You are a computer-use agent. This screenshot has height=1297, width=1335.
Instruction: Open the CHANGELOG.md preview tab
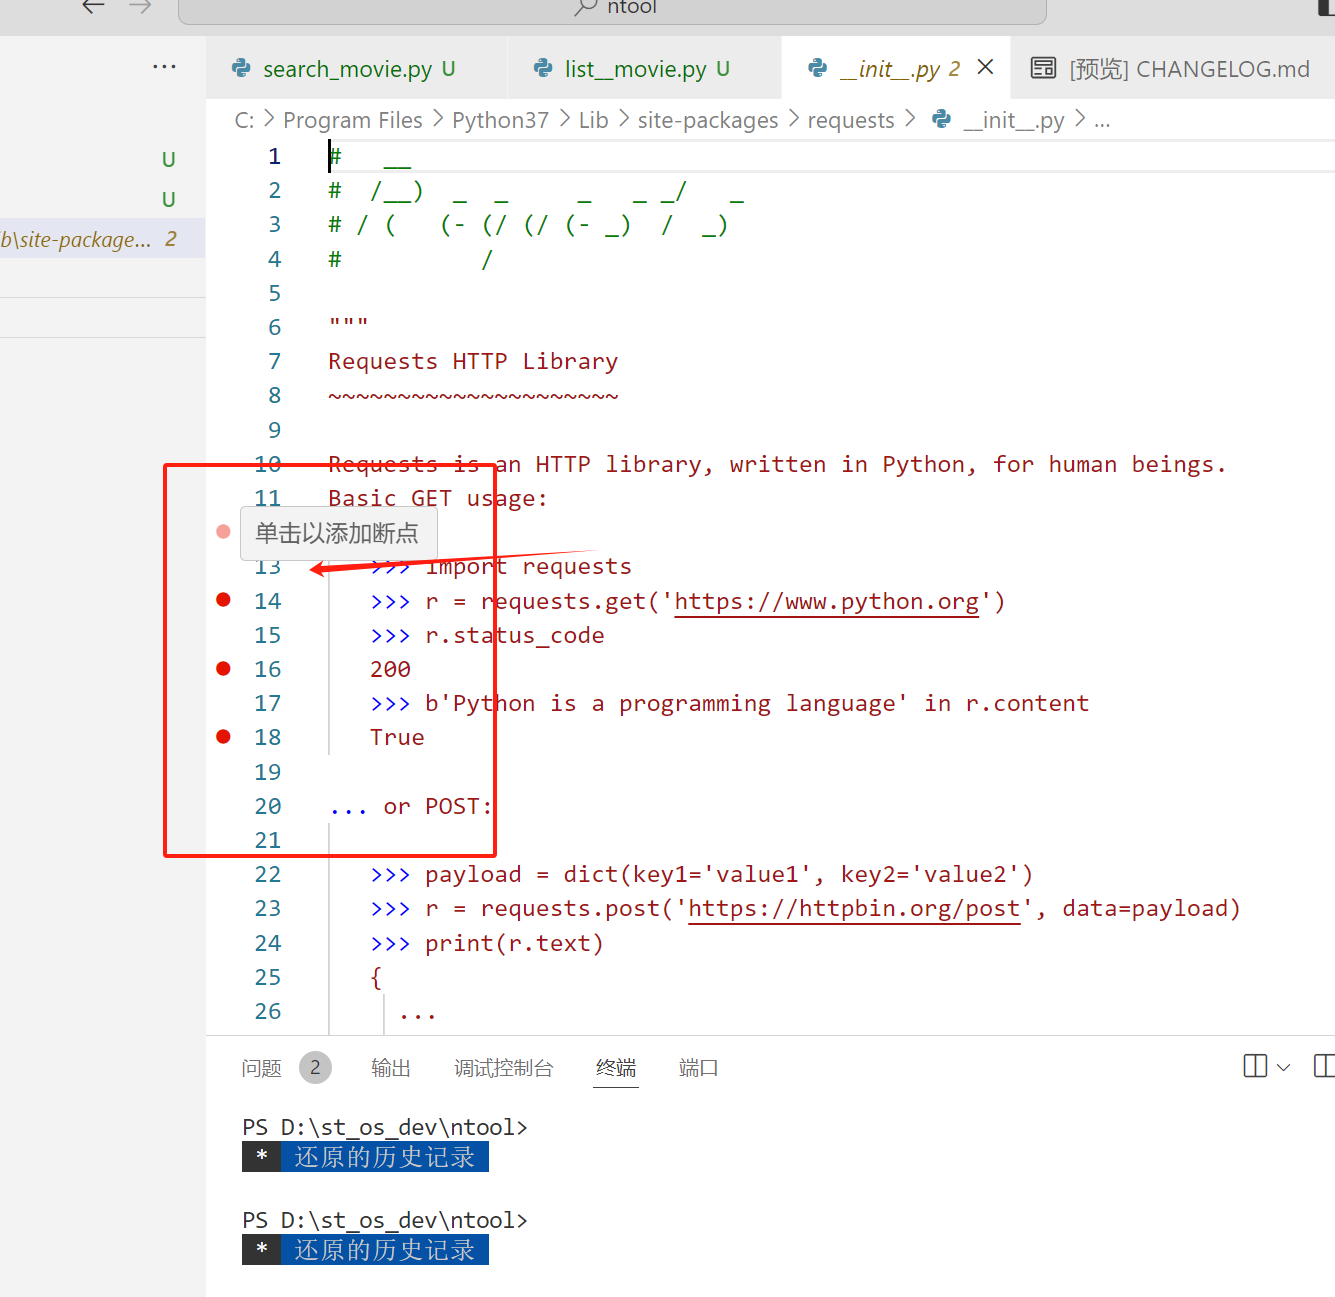click(1172, 69)
